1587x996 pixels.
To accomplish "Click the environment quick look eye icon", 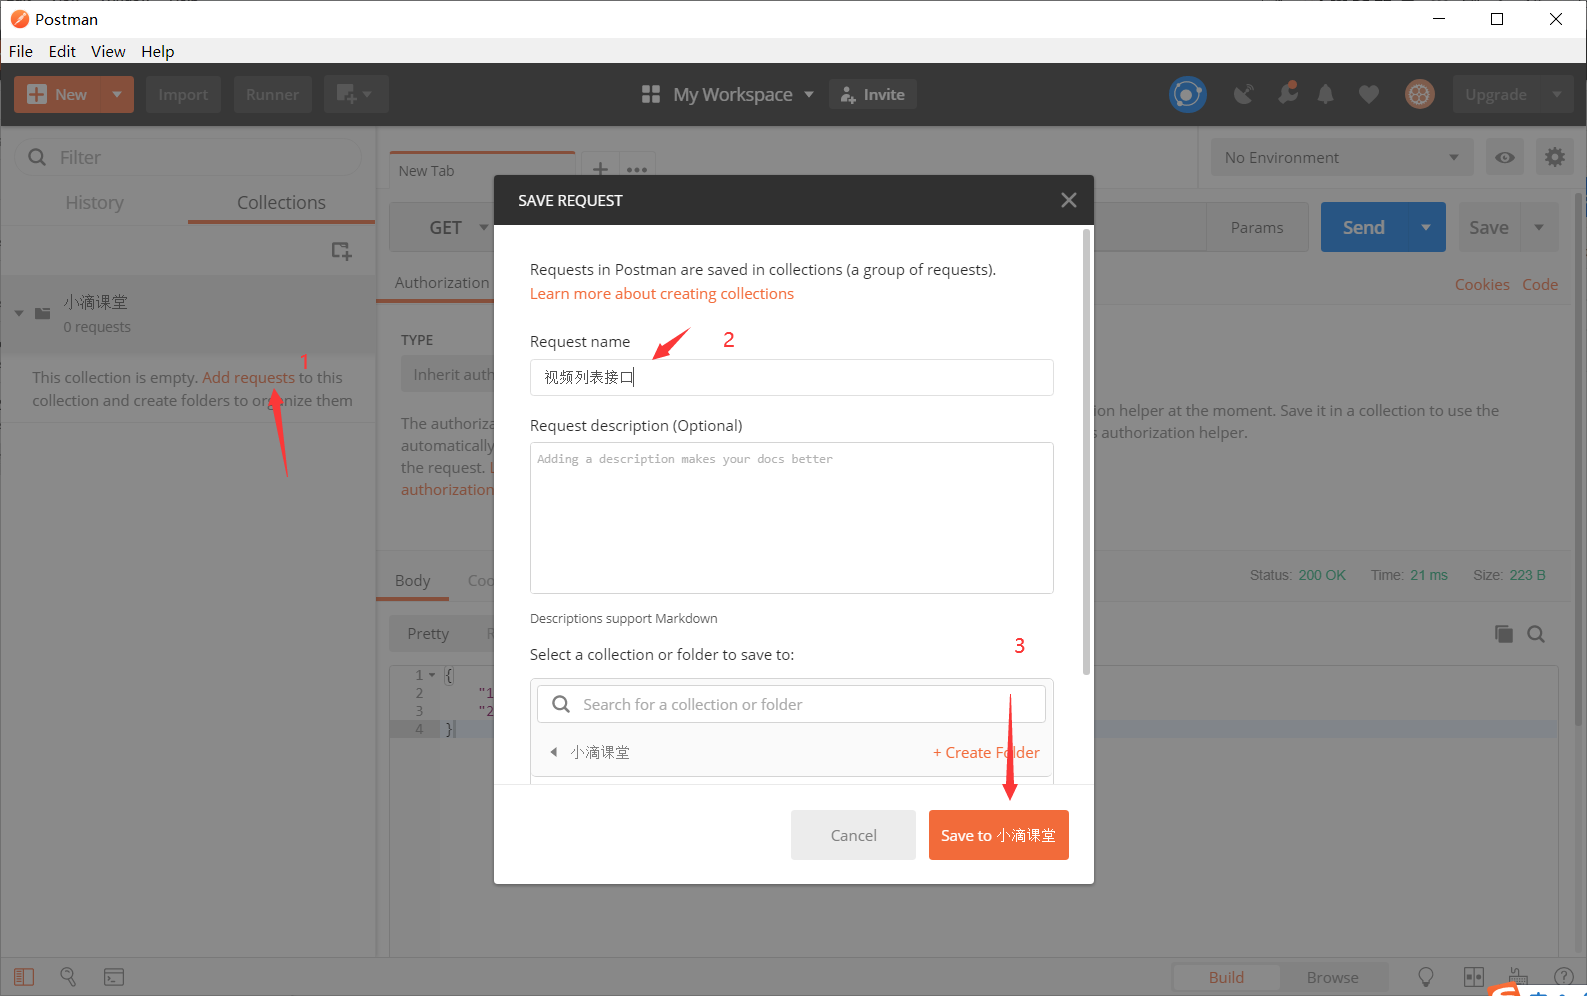I will (1504, 157).
